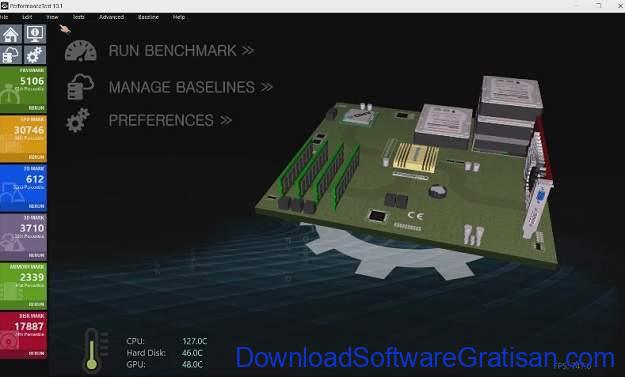Click the GPU temperature value 48.0C
625x377 pixels.
[192, 364]
